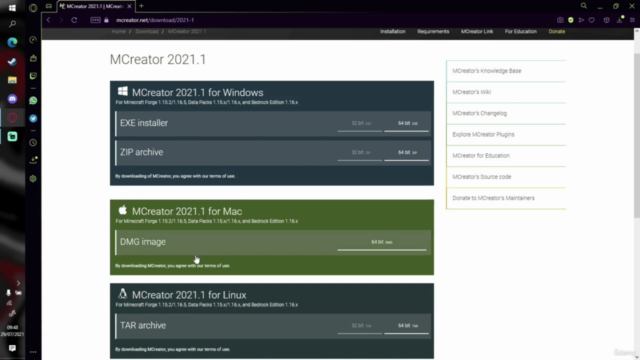640x360 pixels.
Task: Toggle the VPN badge in address bar
Action: (96, 20)
